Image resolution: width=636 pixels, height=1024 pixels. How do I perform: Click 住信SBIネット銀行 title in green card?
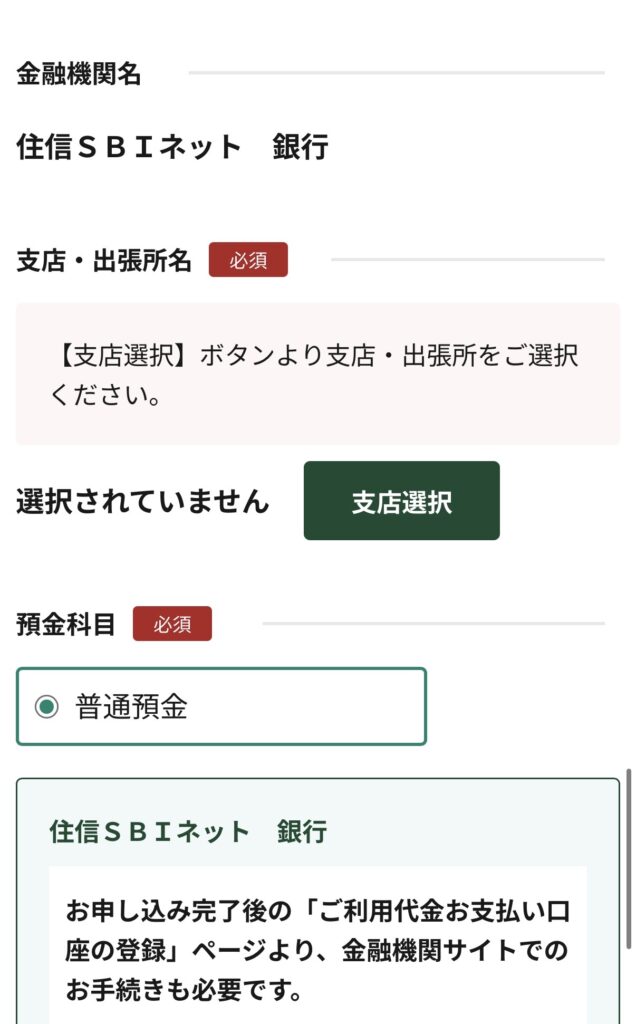(x=188, y=832)
